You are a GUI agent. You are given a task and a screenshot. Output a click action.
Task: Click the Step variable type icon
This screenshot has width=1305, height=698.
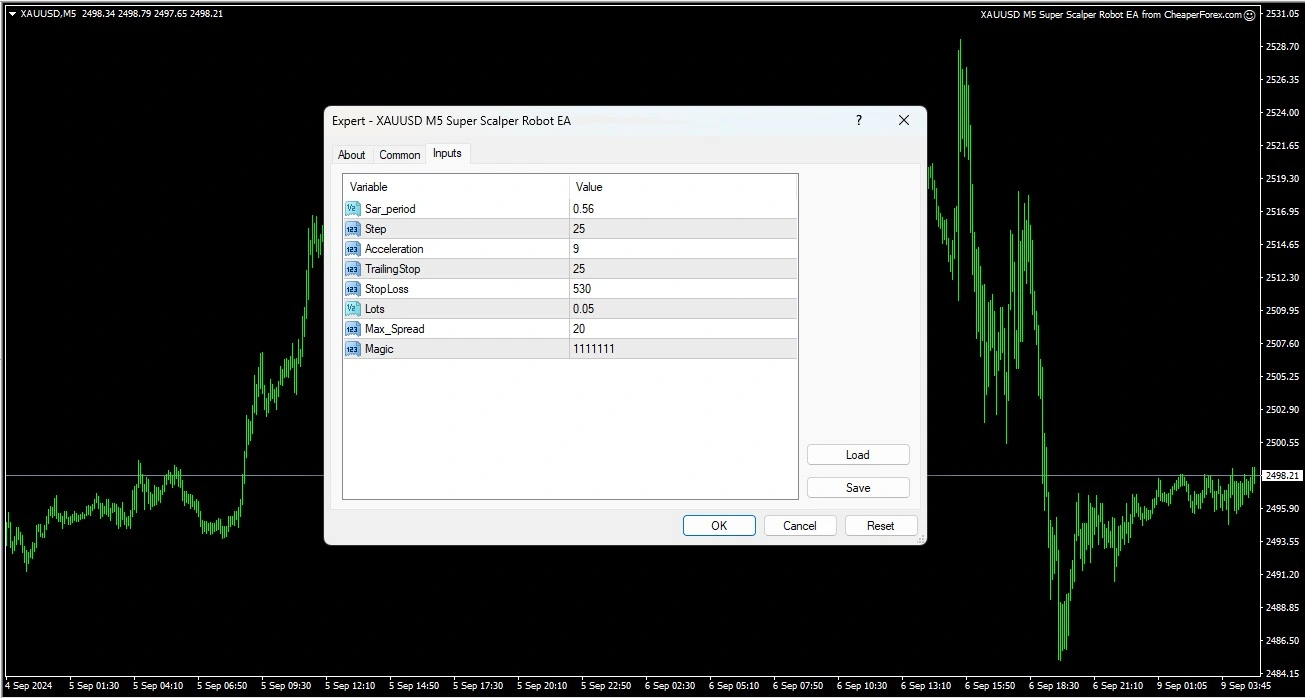click(x=352, y=229)
